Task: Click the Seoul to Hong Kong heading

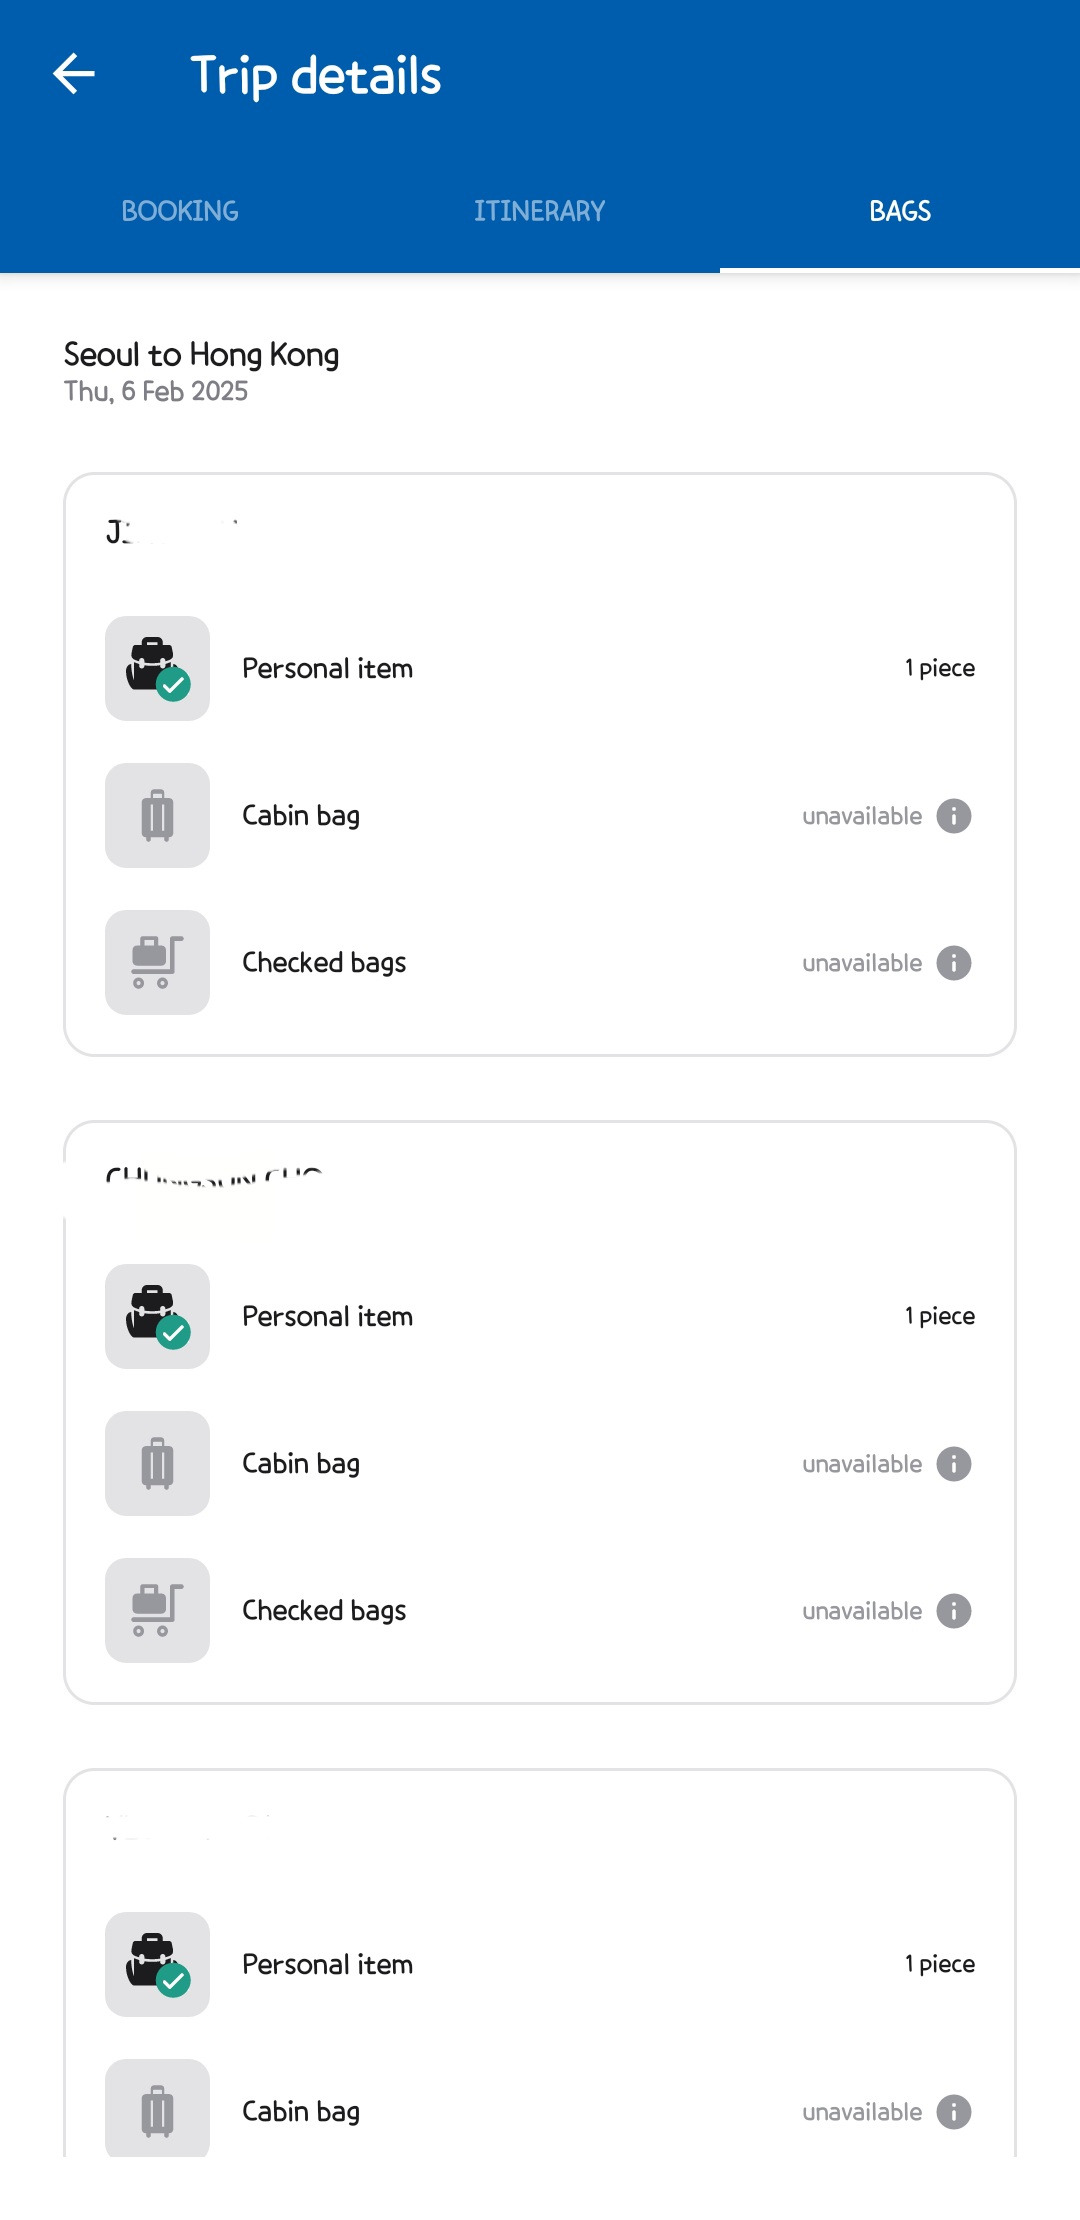Action: point(201,355)
